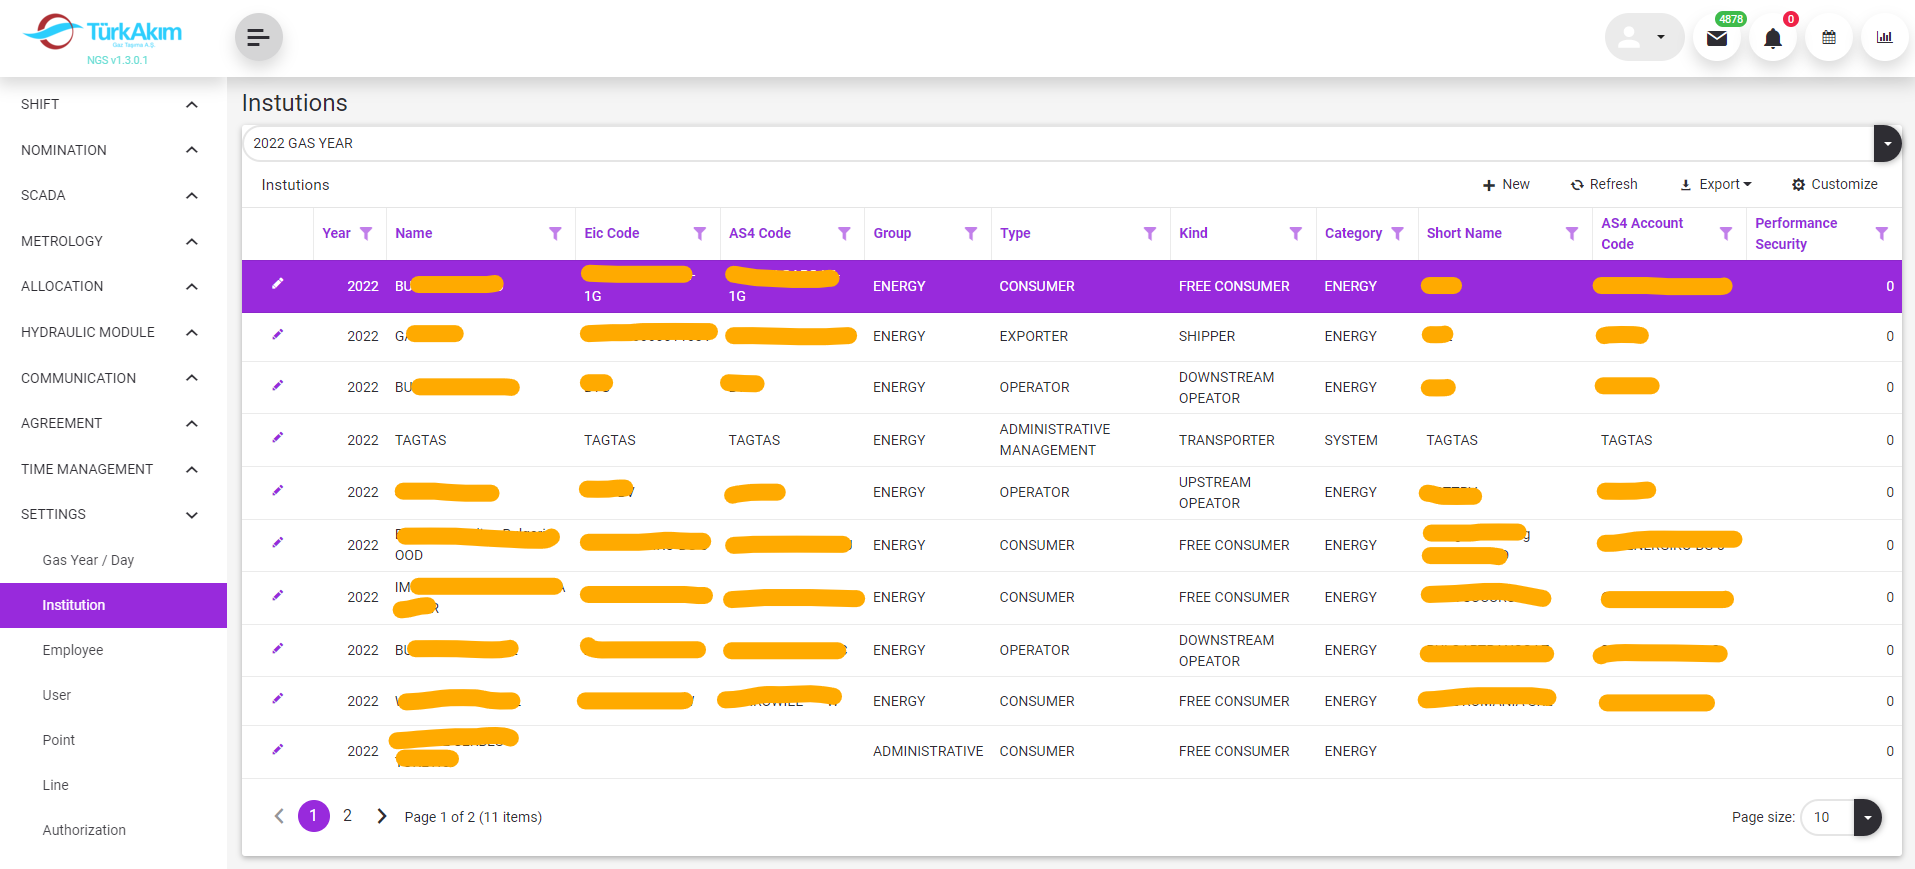Expand the 2022 GAS YEAR dropdown
1915x869 pixels.
1887,144
